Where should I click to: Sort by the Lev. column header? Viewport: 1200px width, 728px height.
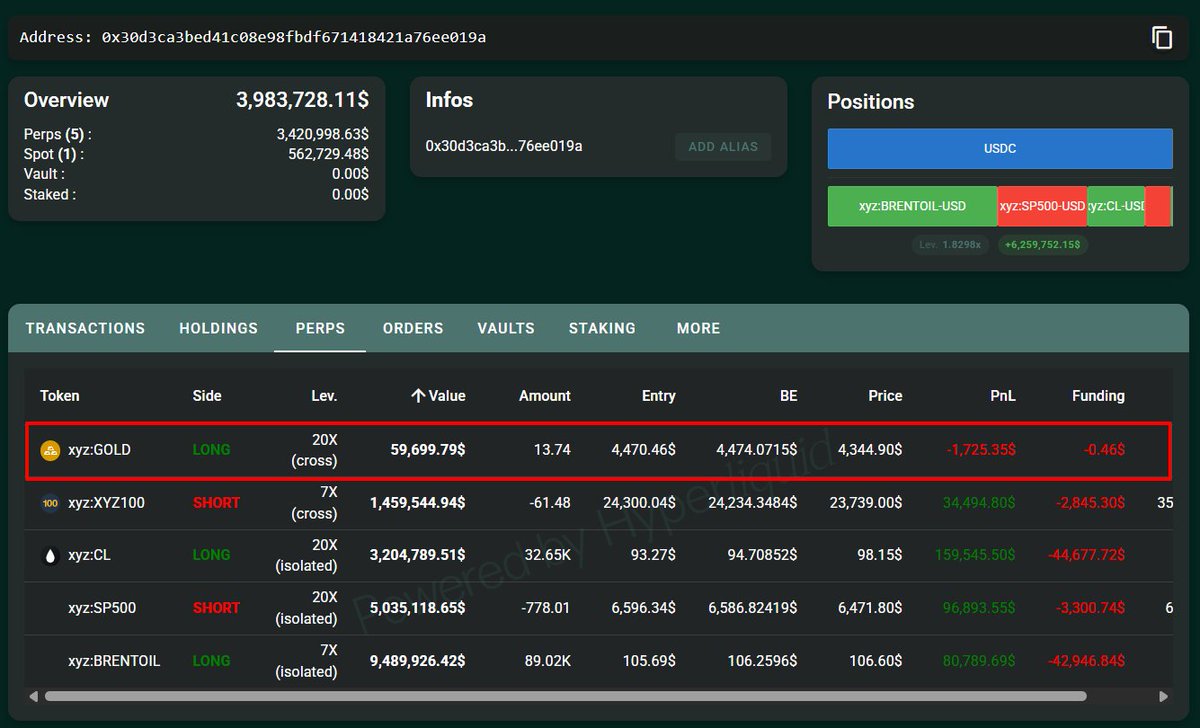point(324,396)
